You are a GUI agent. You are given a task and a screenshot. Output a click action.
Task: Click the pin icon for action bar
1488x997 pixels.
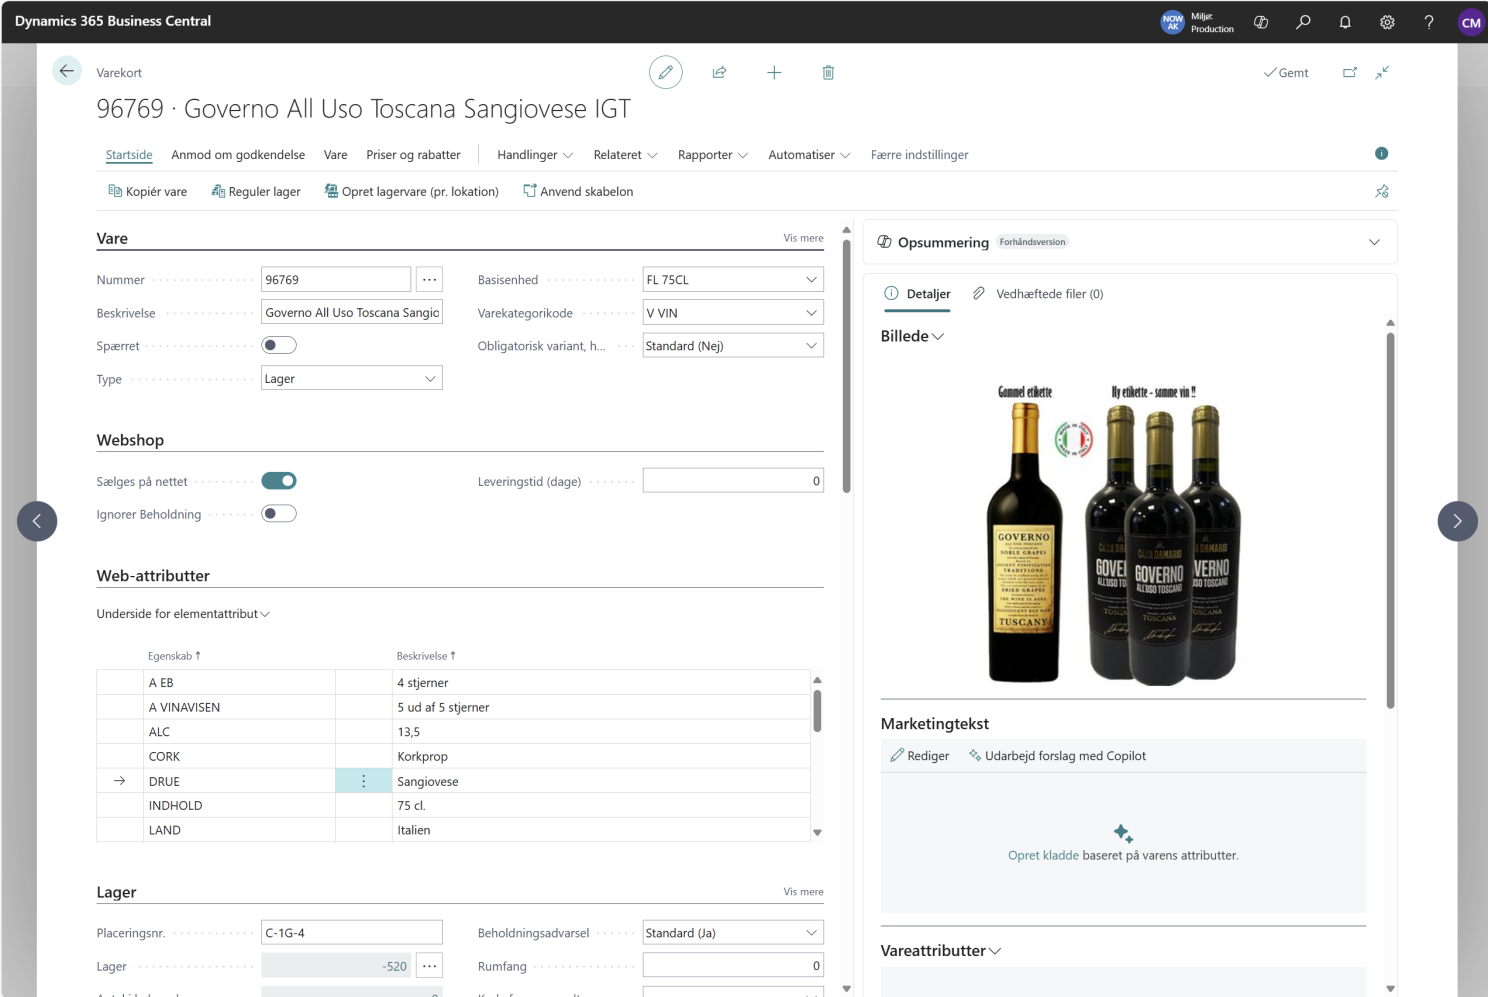pyautogui.click(x=1382, y=191)
